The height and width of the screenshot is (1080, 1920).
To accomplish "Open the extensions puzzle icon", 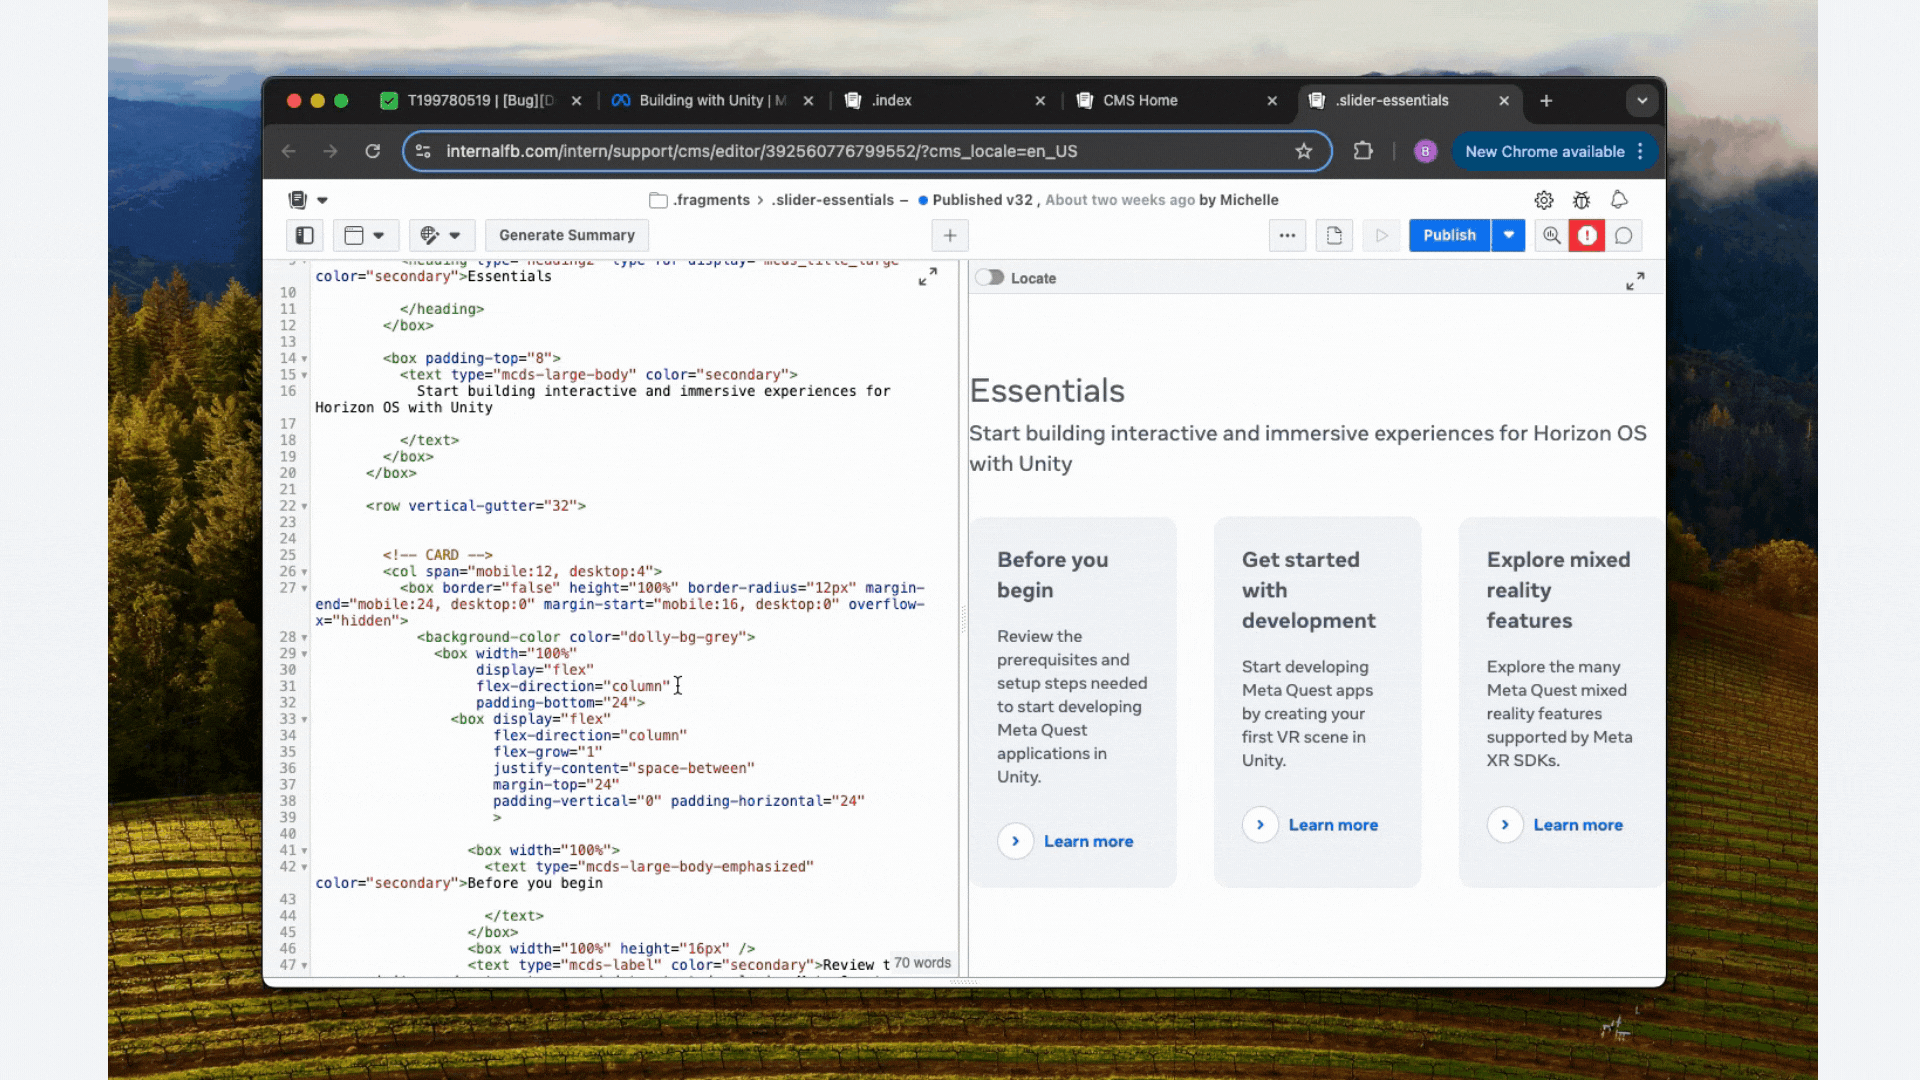I will pos(1362,151).
